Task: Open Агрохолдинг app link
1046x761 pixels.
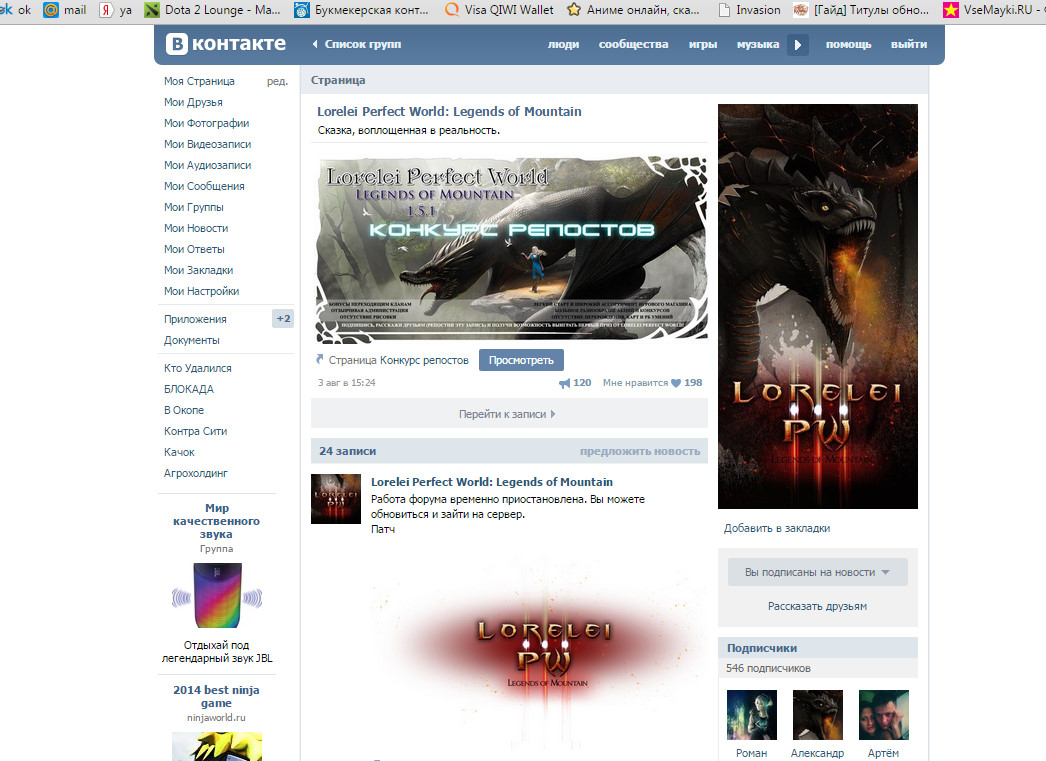Action: [195, 473]
